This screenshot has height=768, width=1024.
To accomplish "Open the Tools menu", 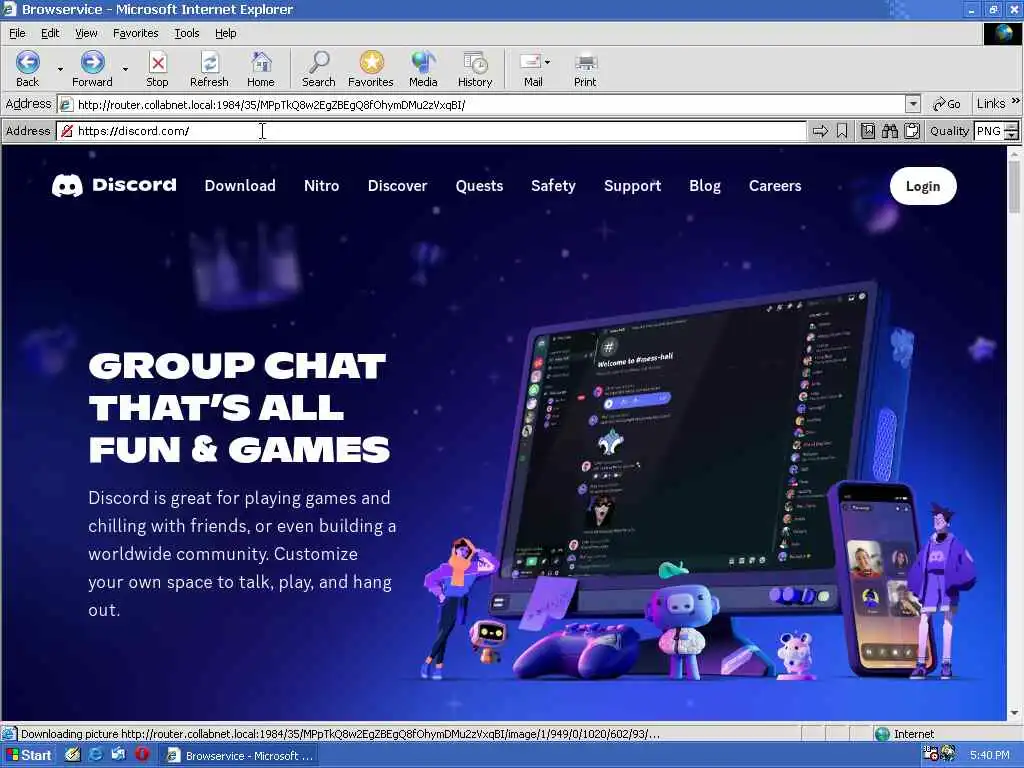I will coord(186,33).
